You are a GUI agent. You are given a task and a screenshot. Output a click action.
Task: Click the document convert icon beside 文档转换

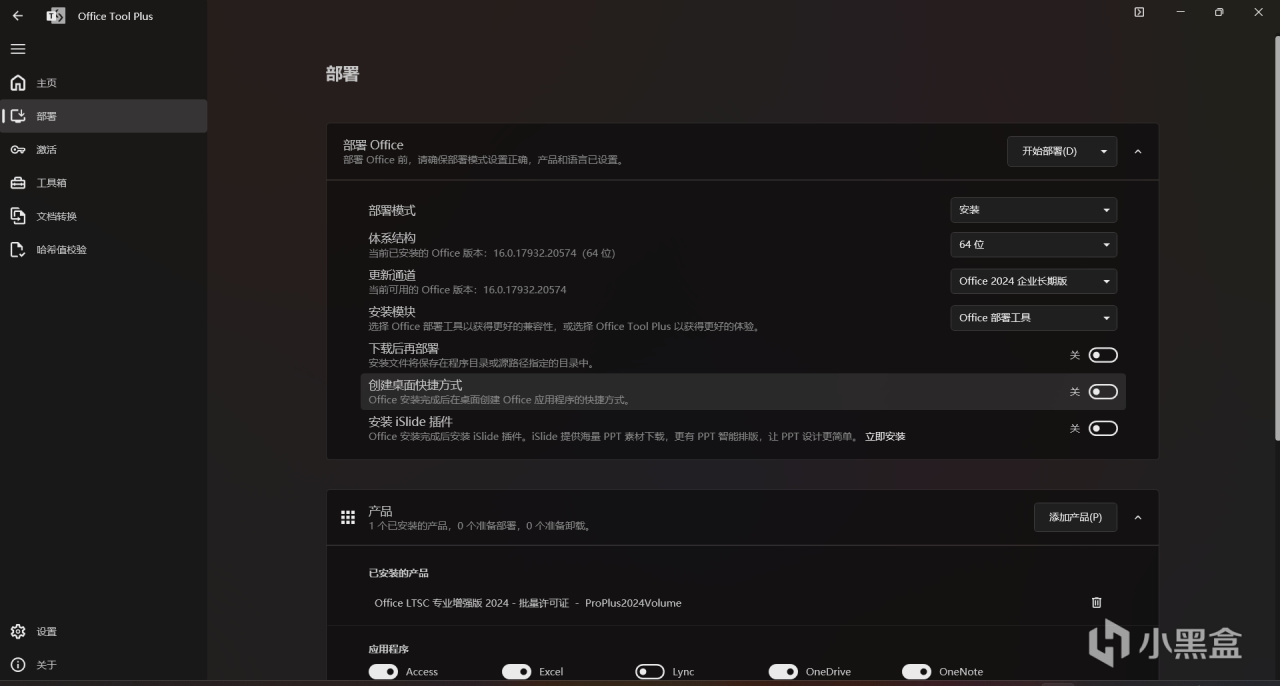18,216
